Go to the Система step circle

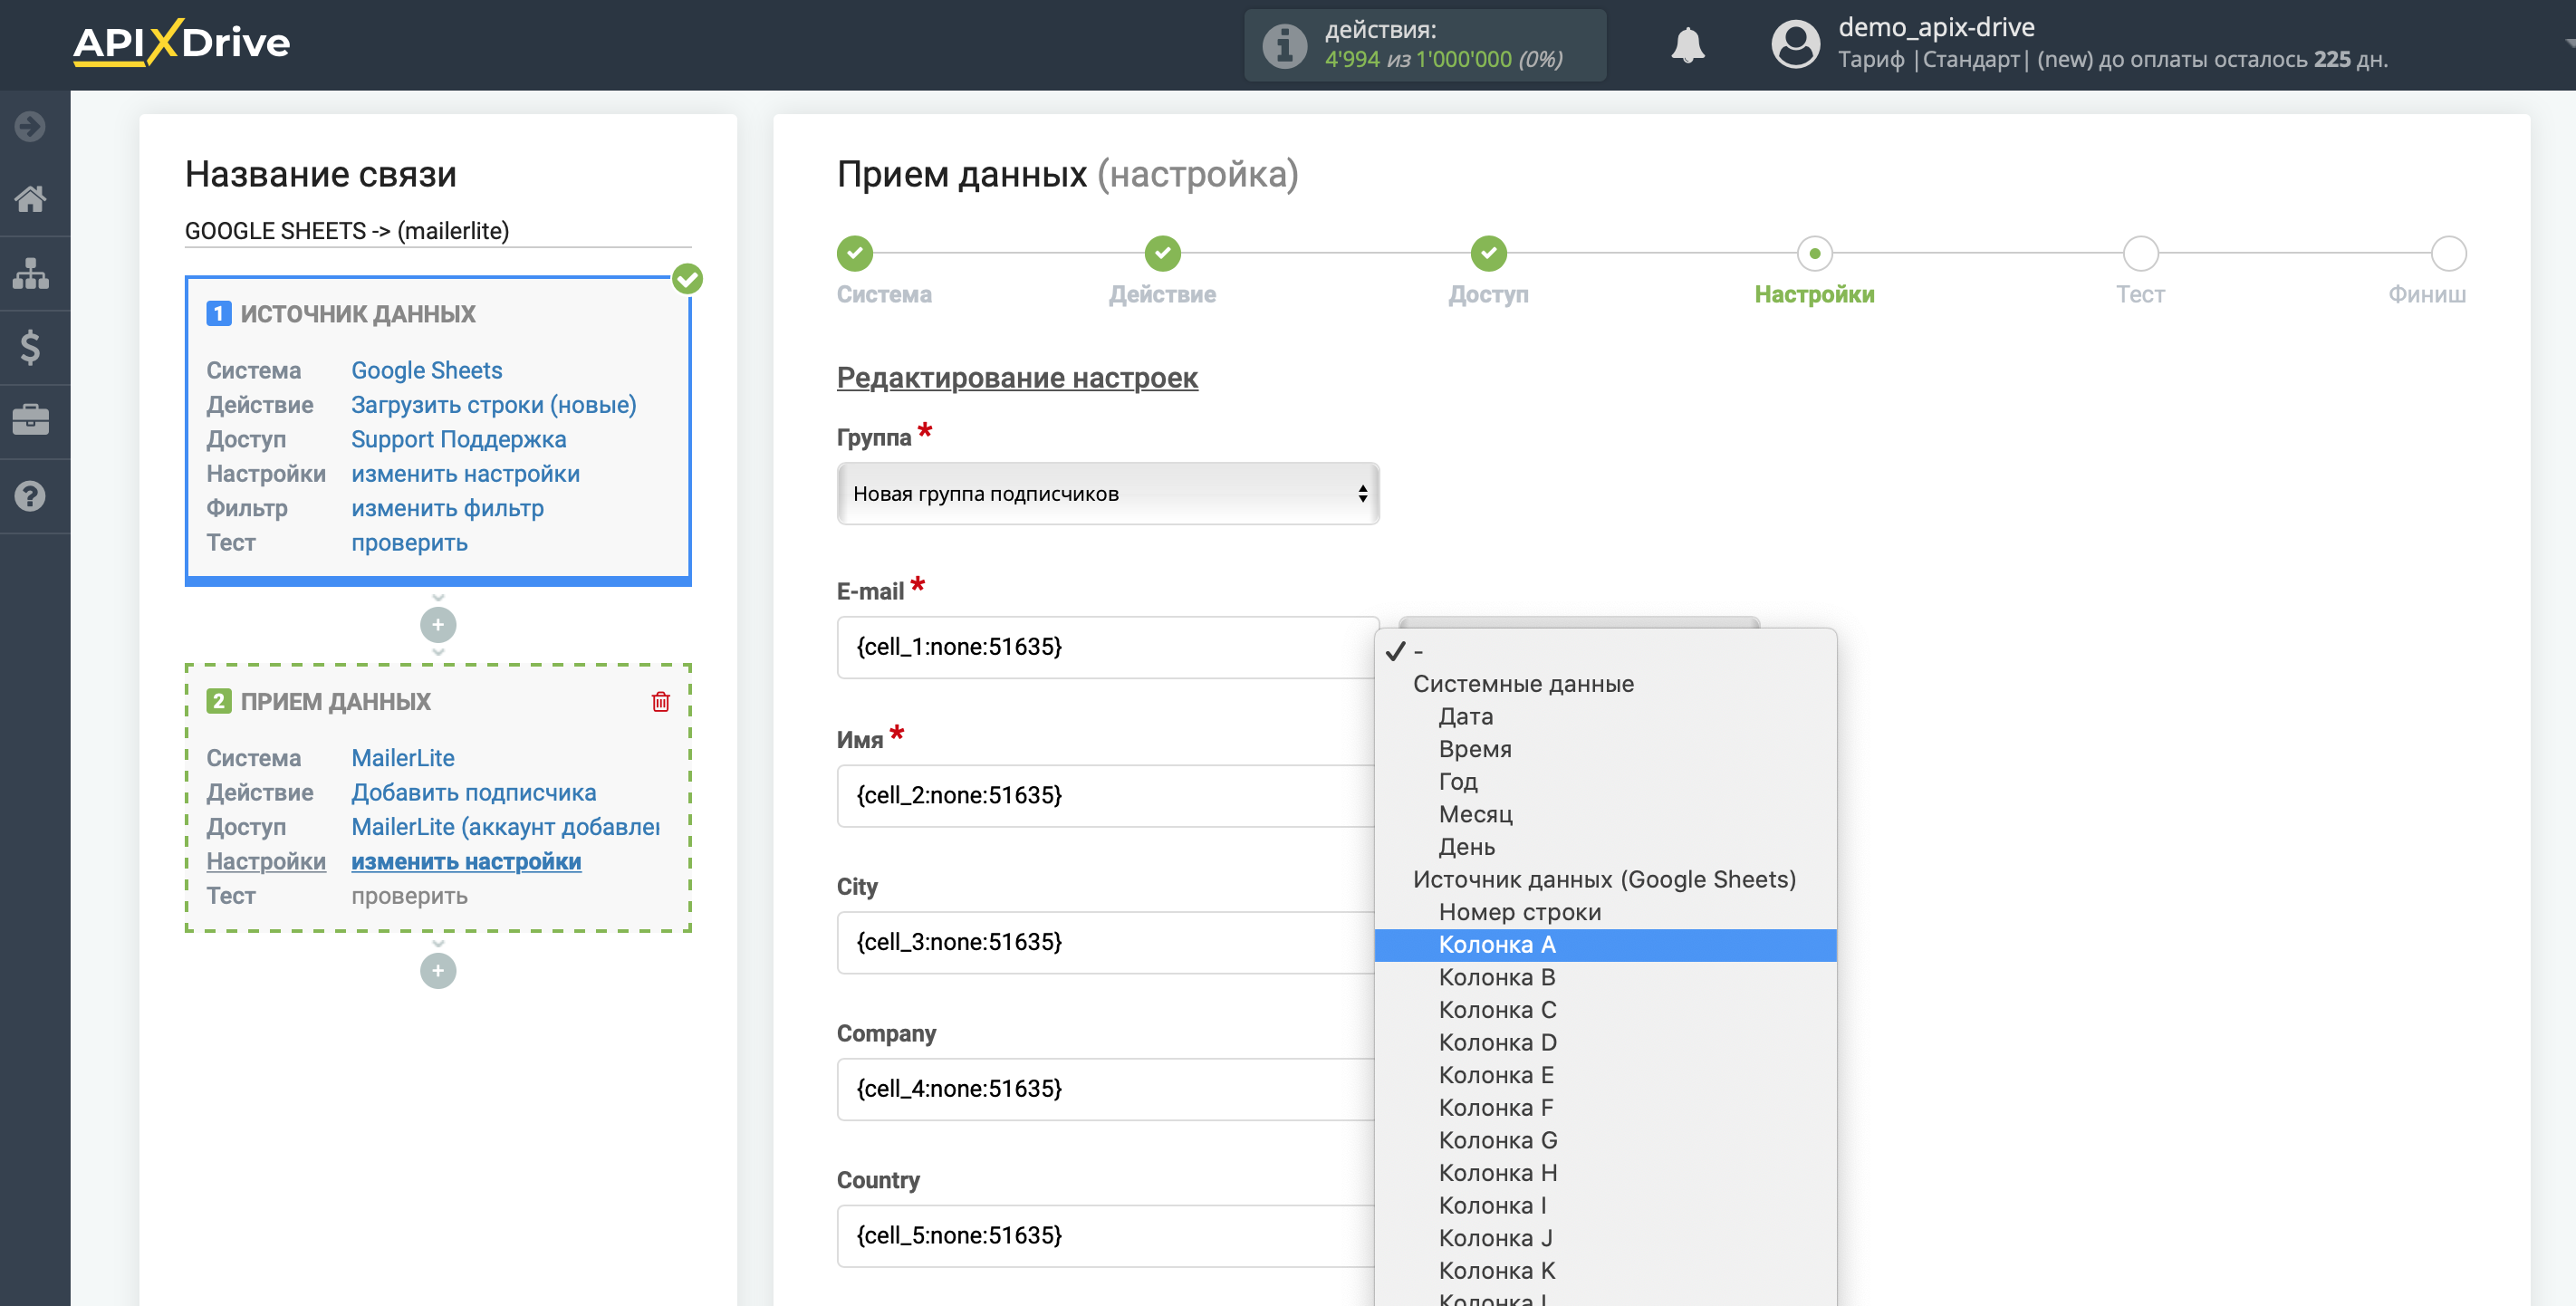(x=855, y=254)
